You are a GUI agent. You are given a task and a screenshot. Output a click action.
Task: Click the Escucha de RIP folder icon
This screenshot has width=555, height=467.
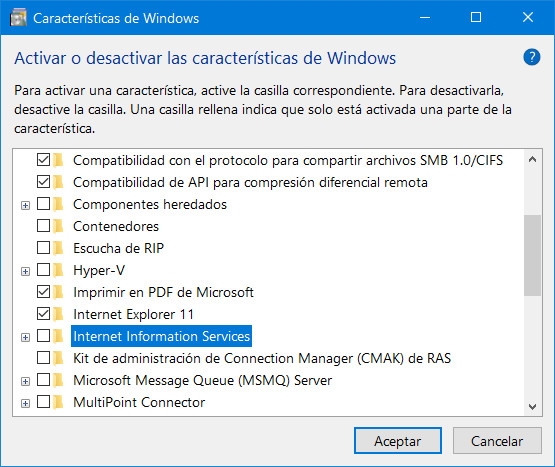58,248
